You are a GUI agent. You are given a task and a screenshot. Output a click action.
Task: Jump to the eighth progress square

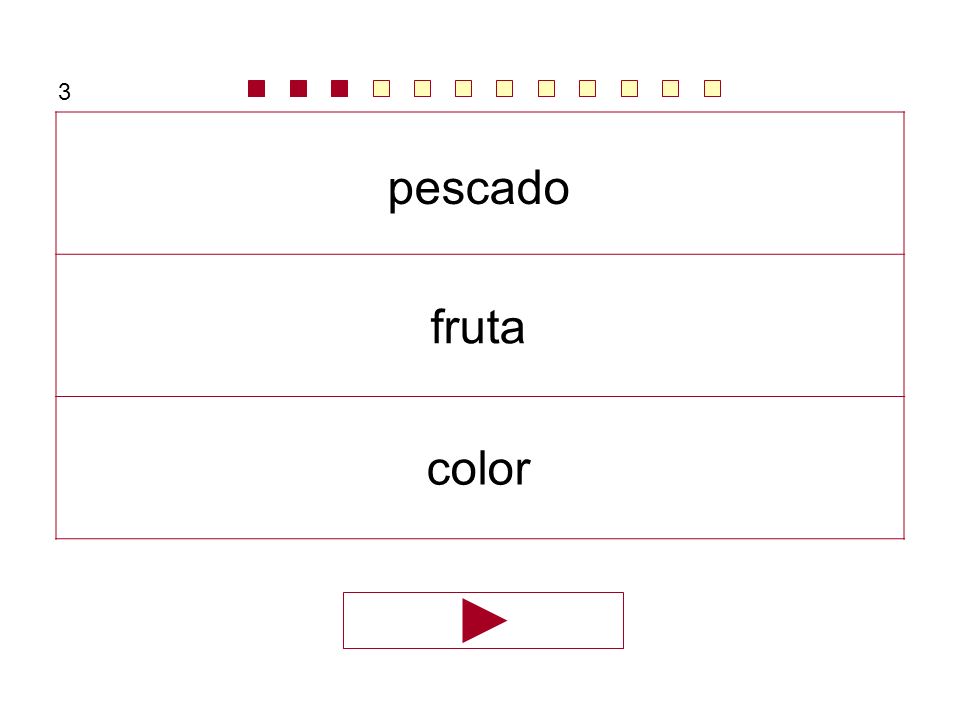point(546,89)
